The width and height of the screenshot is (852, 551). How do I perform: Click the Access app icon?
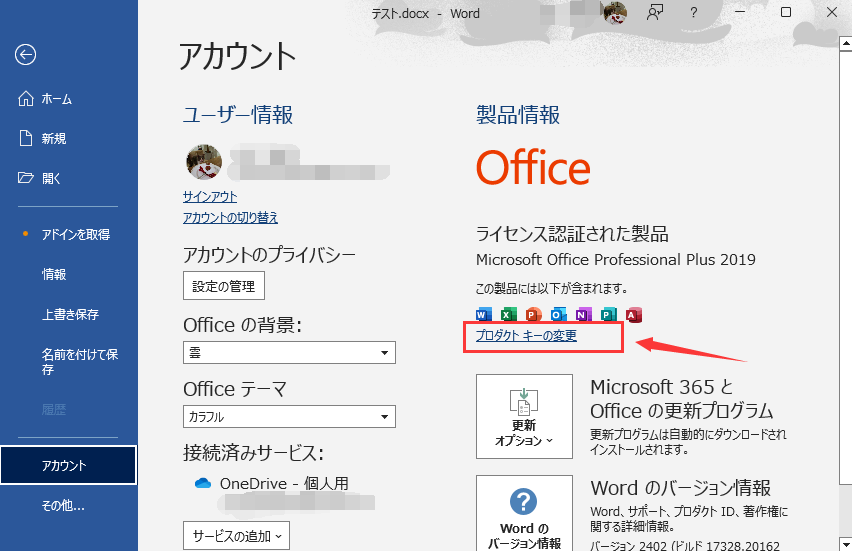(634, 314)
